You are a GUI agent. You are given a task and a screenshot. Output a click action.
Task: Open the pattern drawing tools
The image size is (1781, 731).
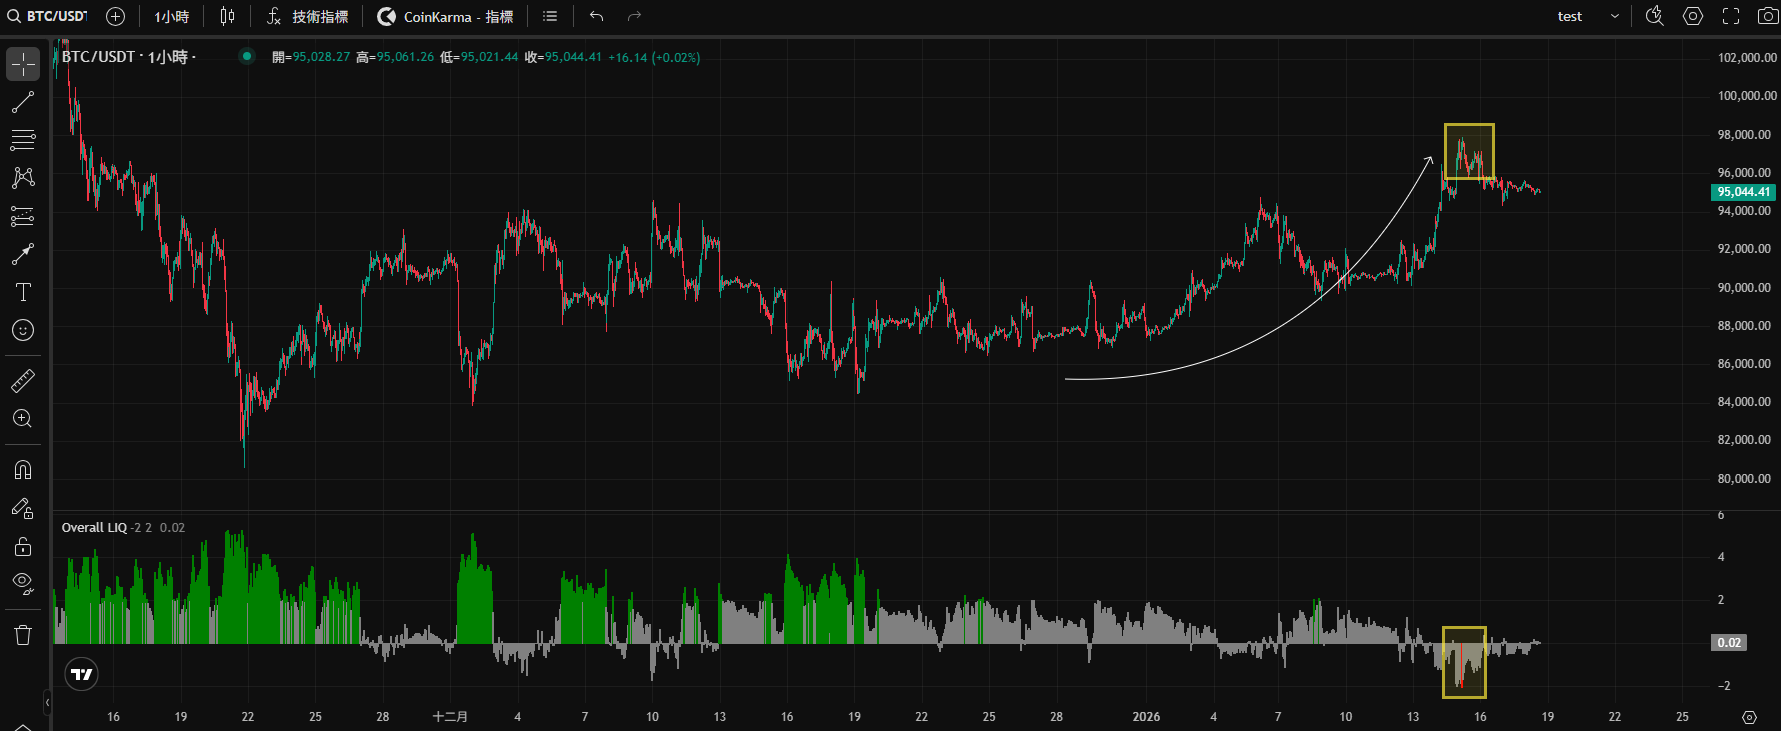coord(23,178)
